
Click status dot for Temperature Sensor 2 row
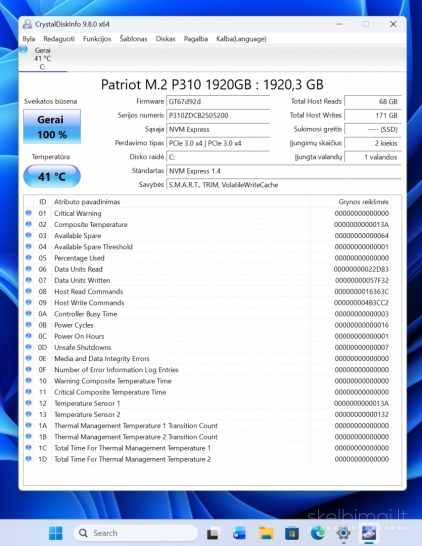point(29,414)
